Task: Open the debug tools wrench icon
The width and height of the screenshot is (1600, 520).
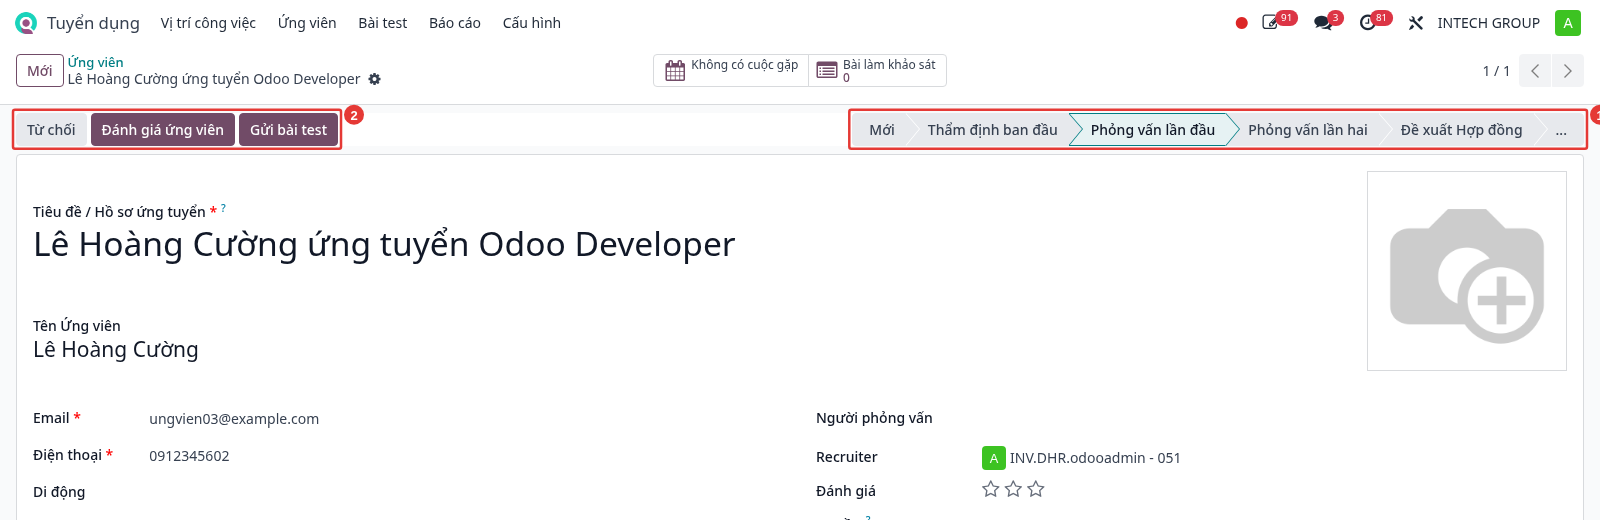Action: click(1416, 23)
